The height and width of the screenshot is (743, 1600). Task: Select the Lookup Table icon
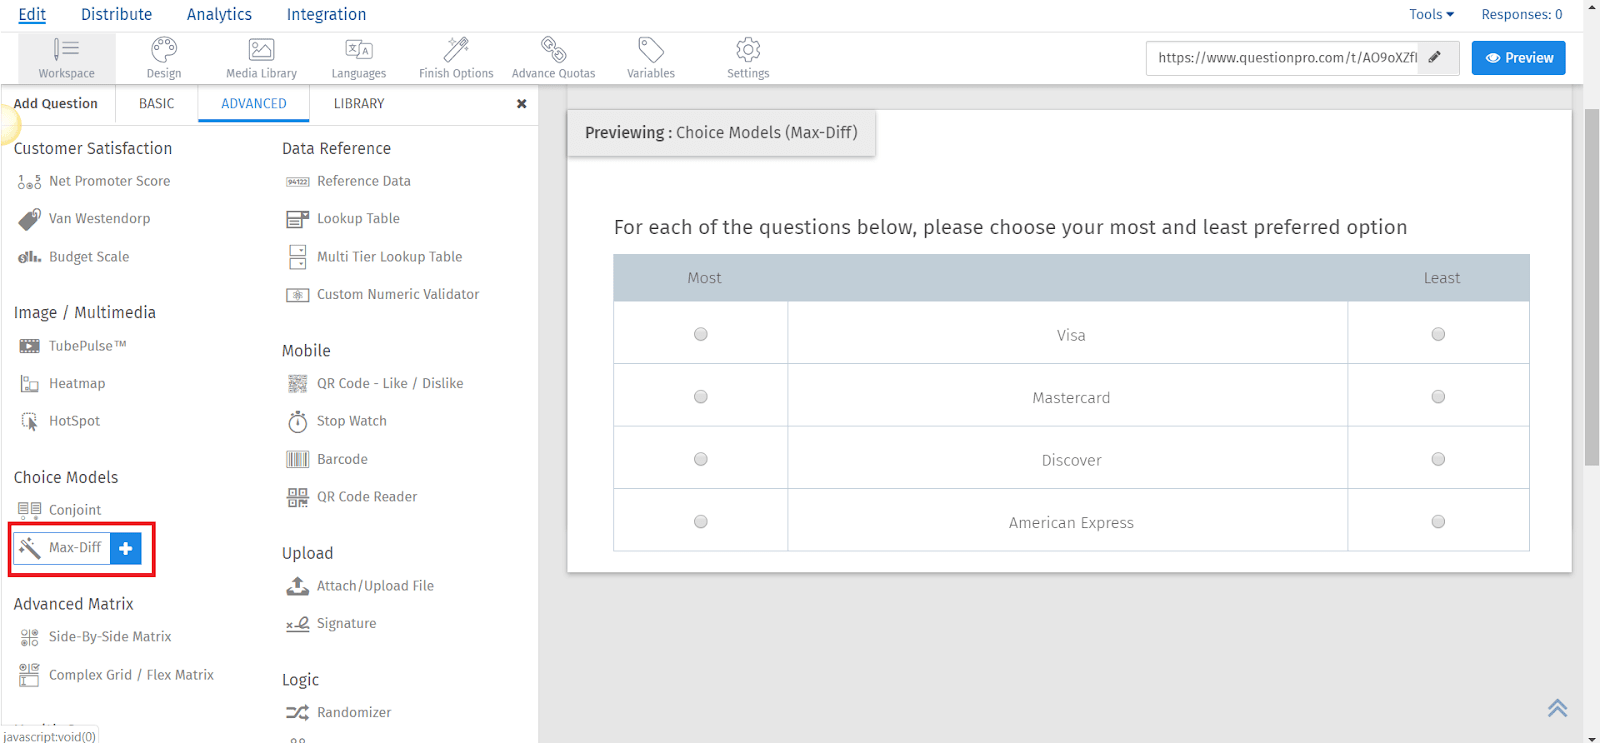[298, 219]
